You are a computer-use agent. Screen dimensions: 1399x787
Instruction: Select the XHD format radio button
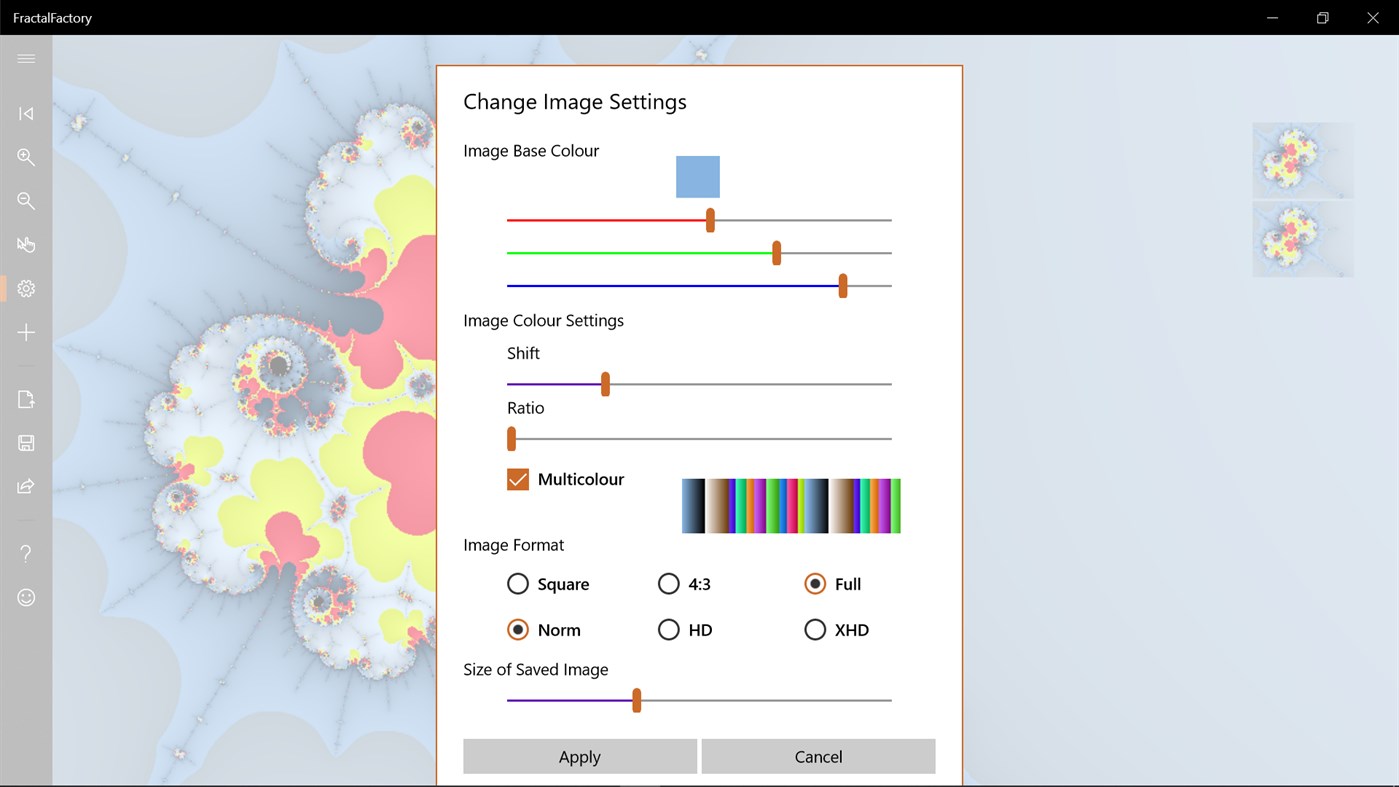coord(815,629)
